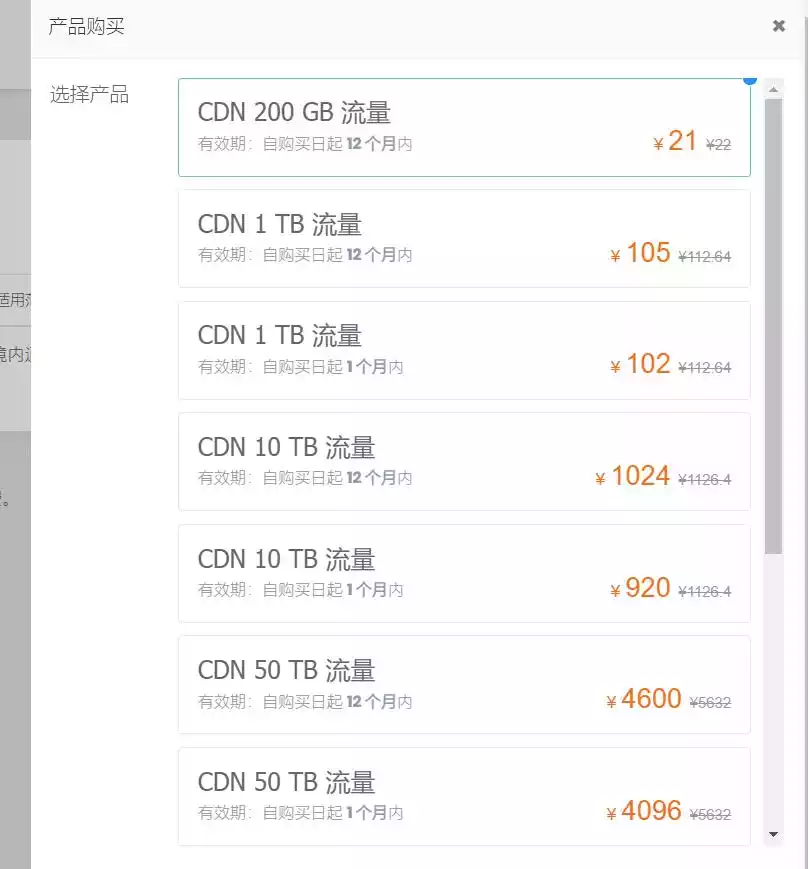Image resolution: width=808 pixels, height=869 pixels.
Task: Click the blue selected-corner marker on 200 GB card
Action: pos(750,81)
